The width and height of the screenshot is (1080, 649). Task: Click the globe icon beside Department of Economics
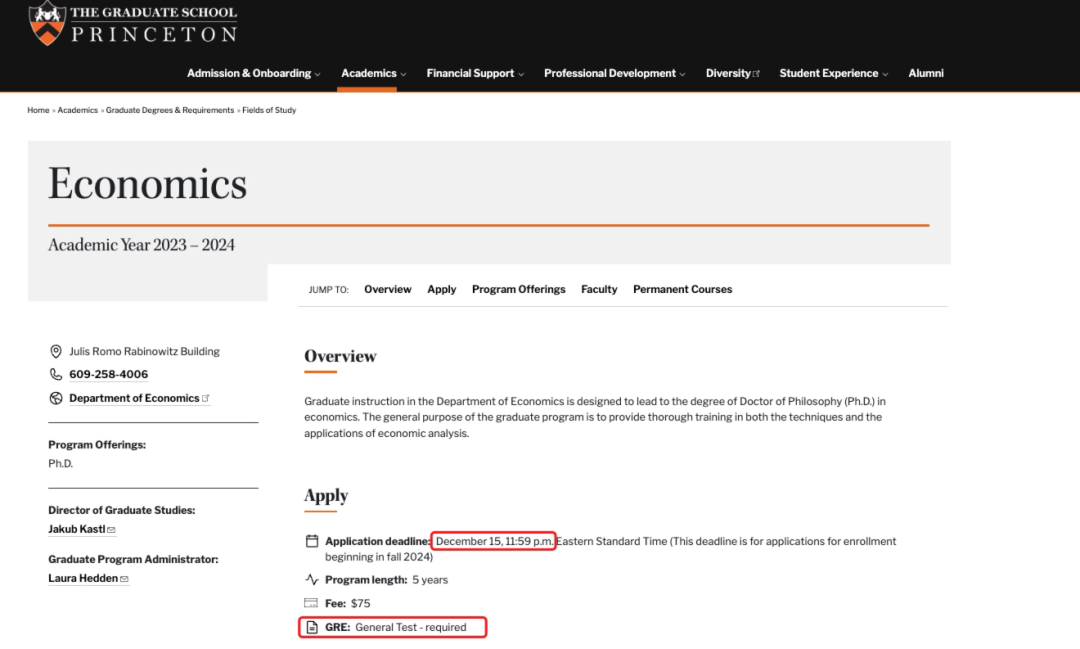tap(56, 398)
